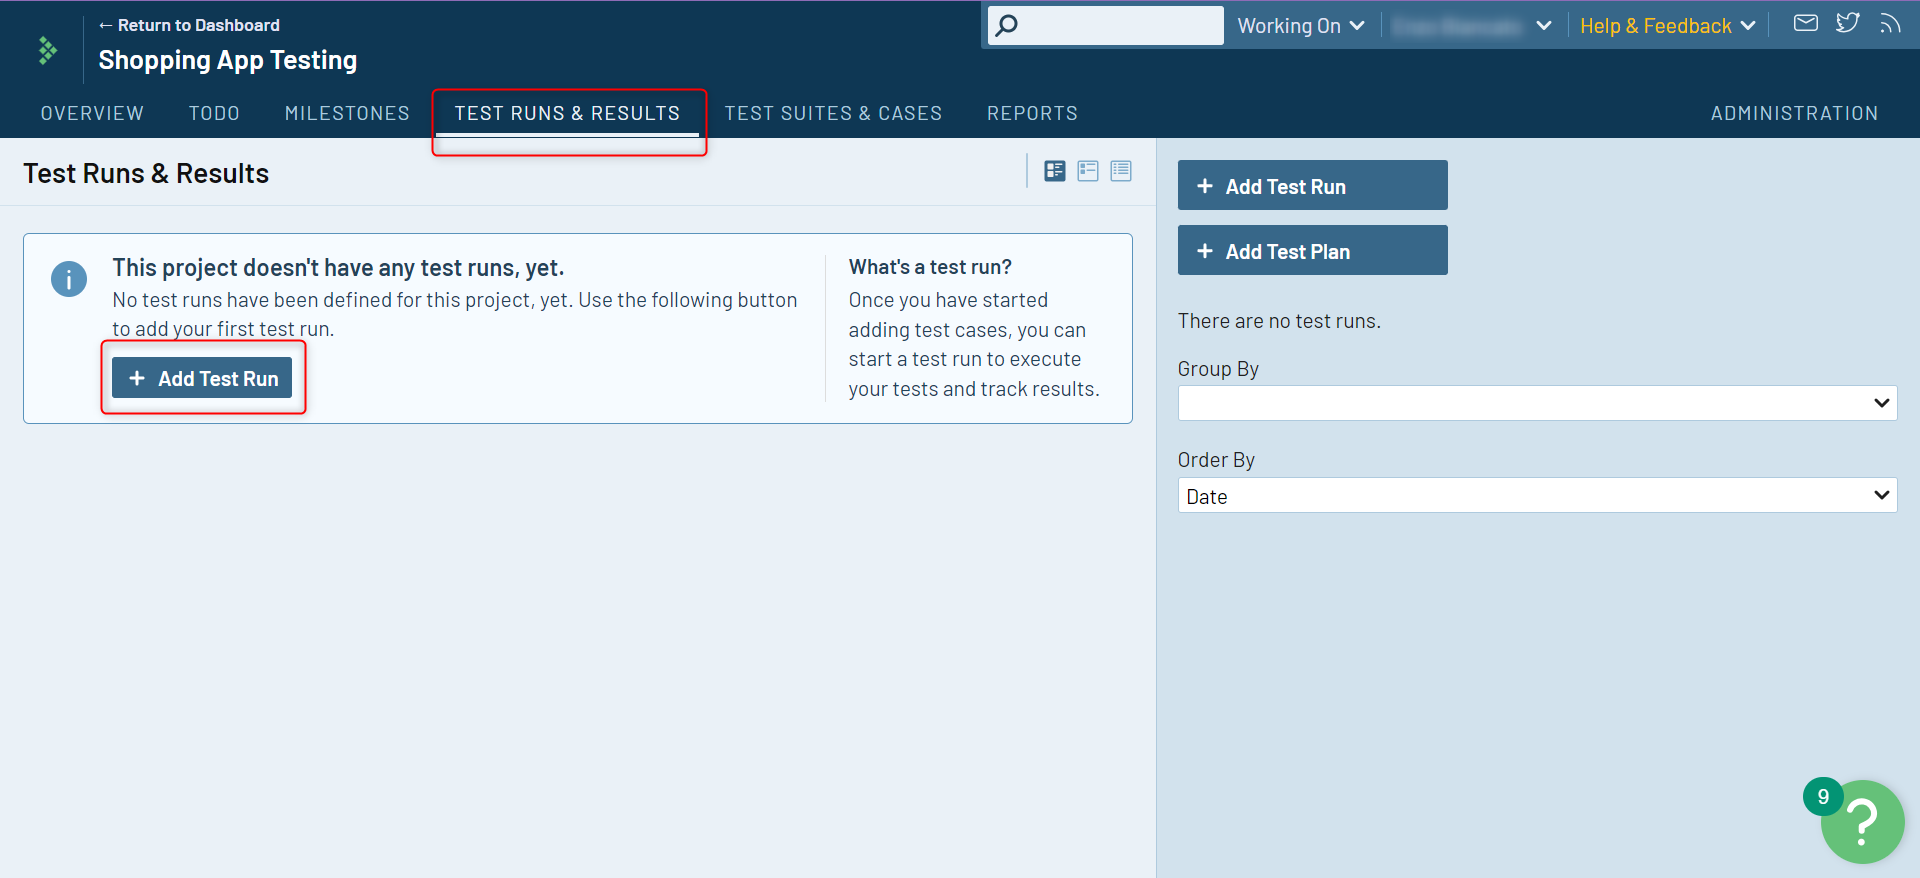1920x878 pixels.
Task: Open the Twitter bird icon
Action: tap(1847, 23)
